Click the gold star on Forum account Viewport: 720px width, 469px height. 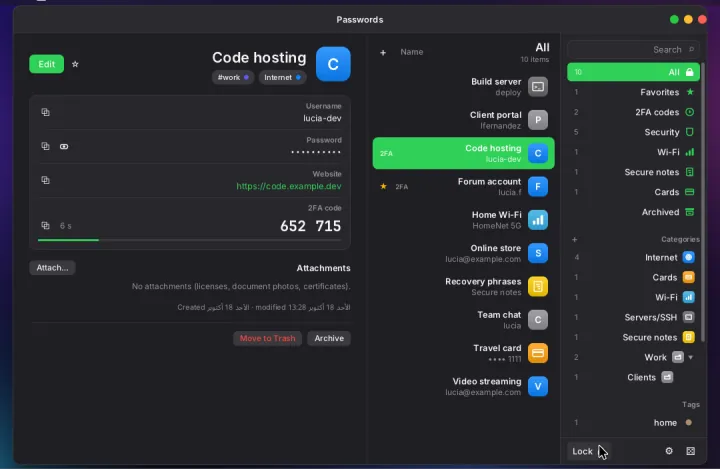(x=383, y=186)
